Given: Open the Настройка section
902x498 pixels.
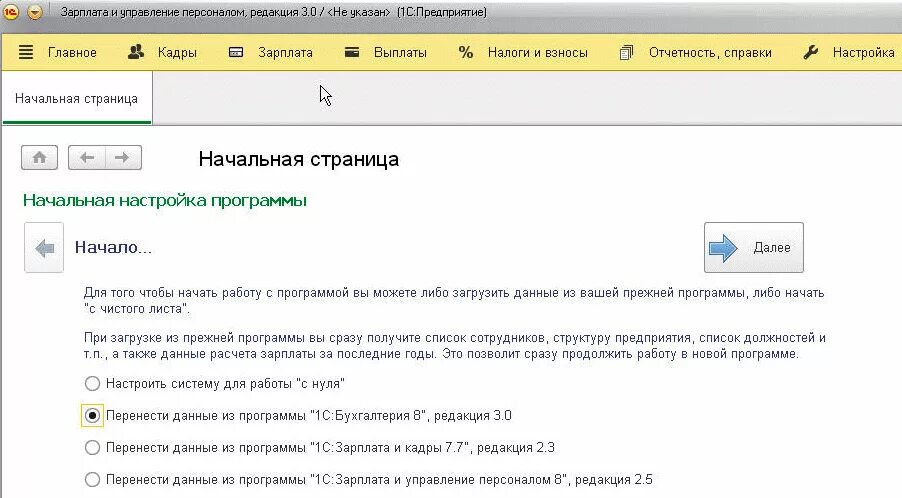Looking at the screenshot, I should pos(863,52).
